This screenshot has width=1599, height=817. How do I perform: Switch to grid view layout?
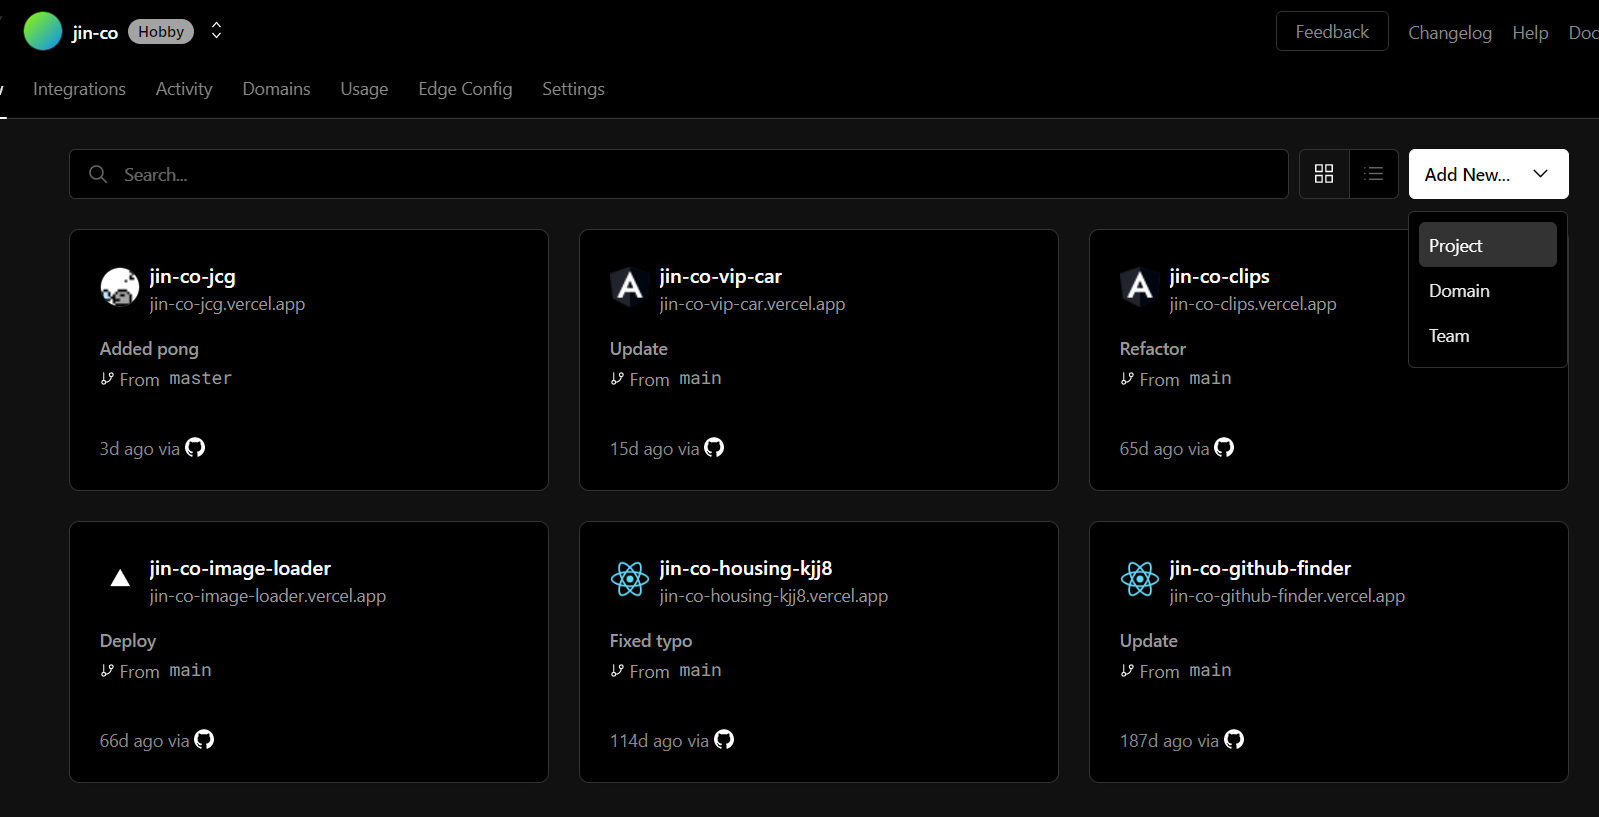1324,174
